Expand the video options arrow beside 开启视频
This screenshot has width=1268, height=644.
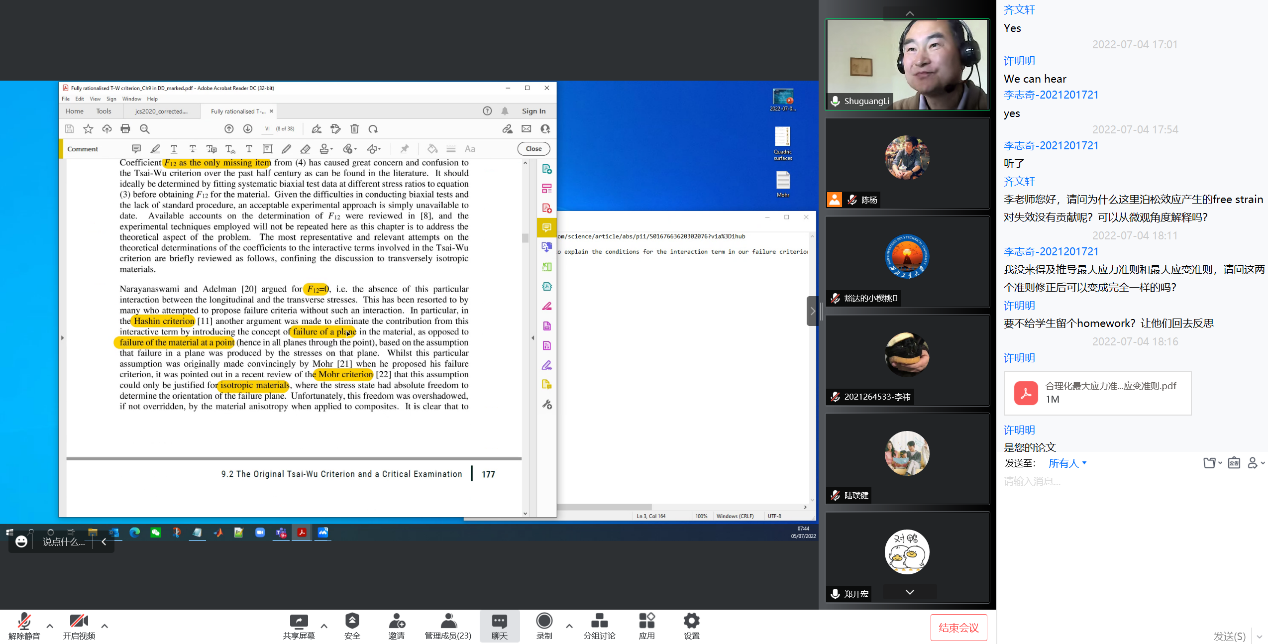tap(104, 626)
